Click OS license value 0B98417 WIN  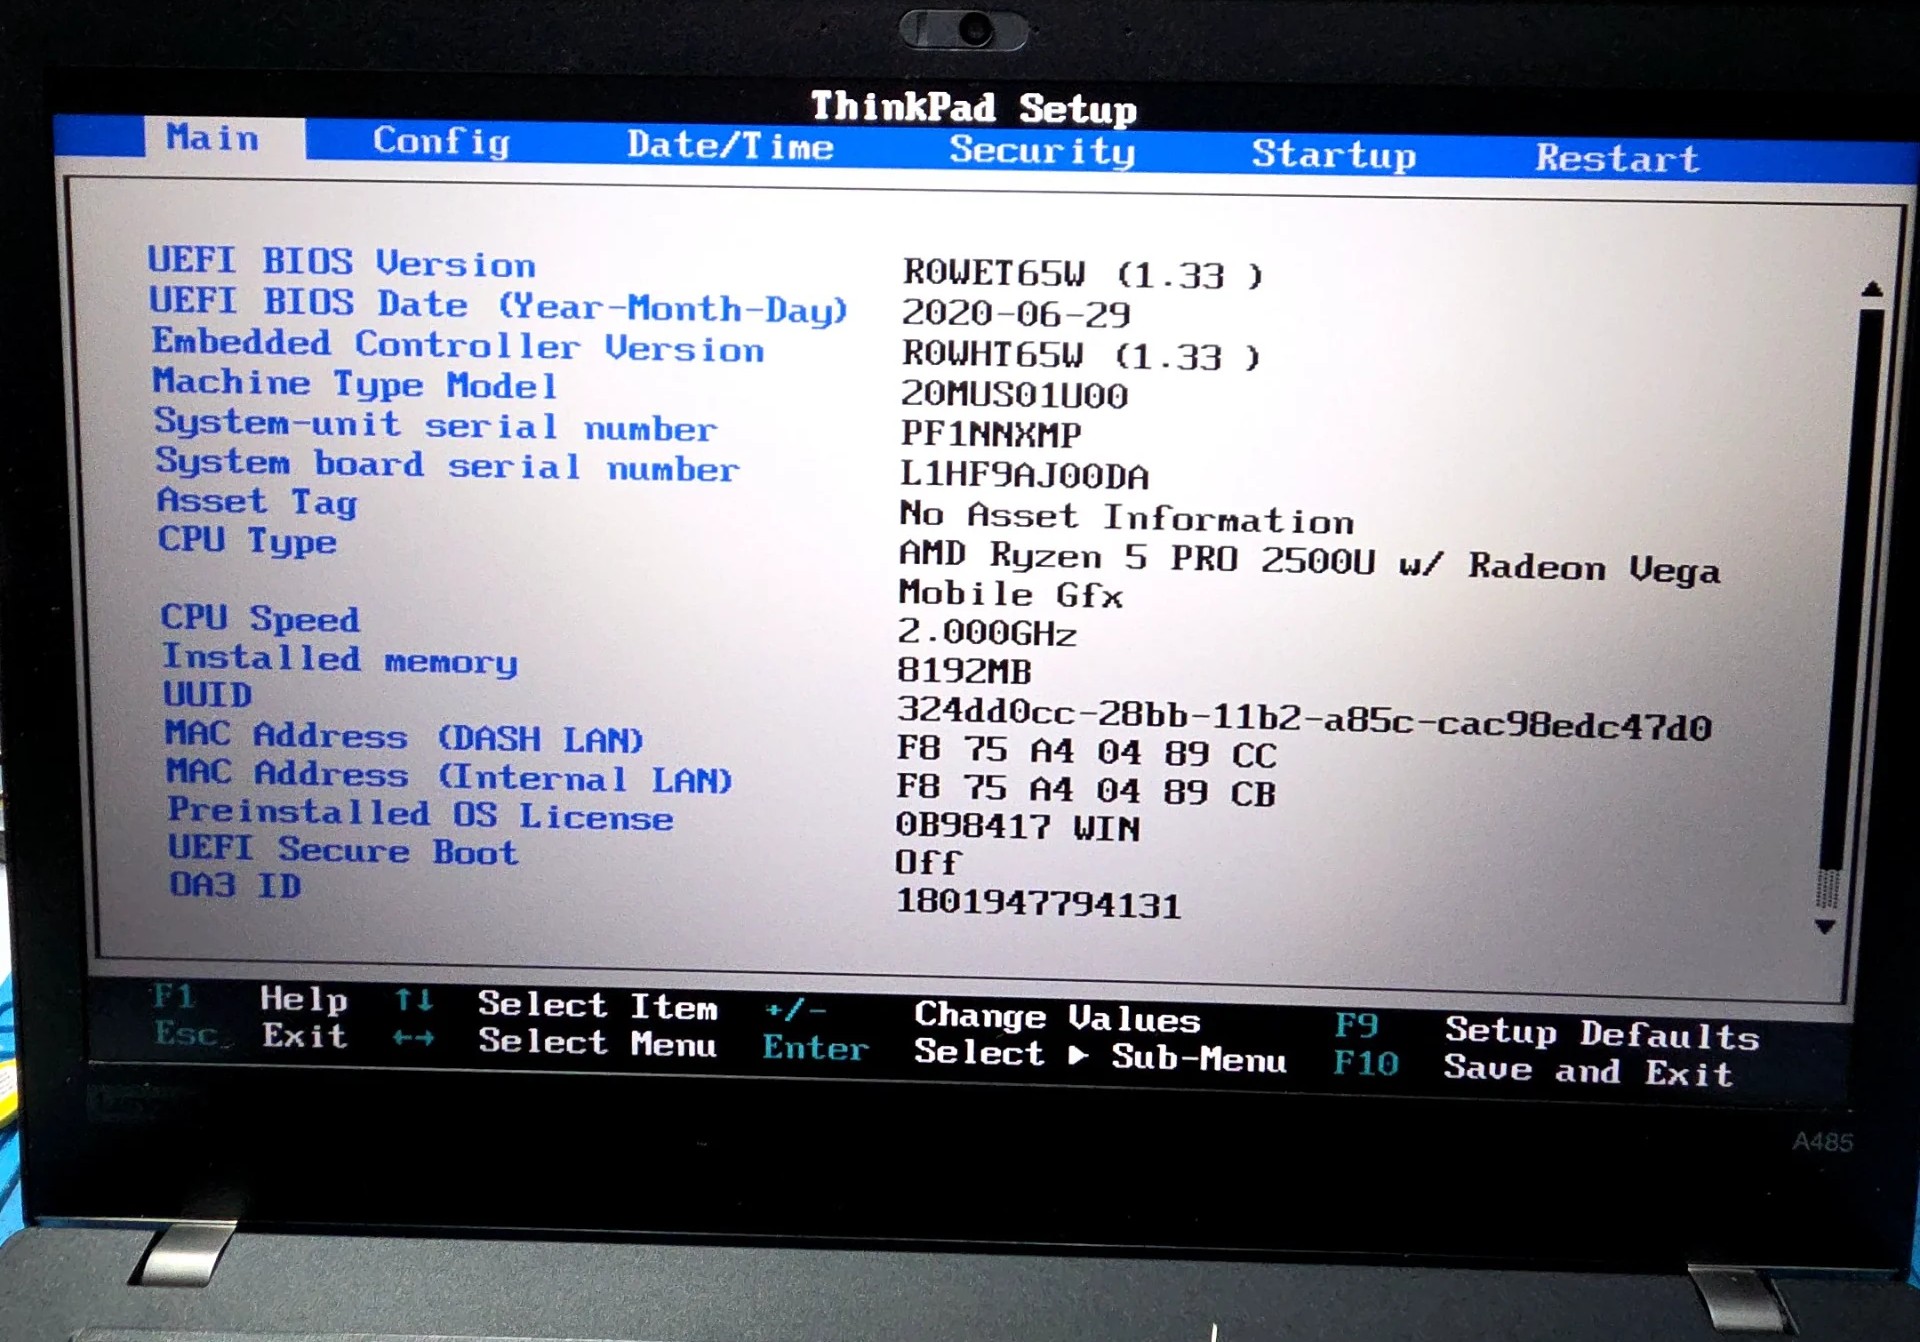pyautogui.click(x=1017, y=827)
